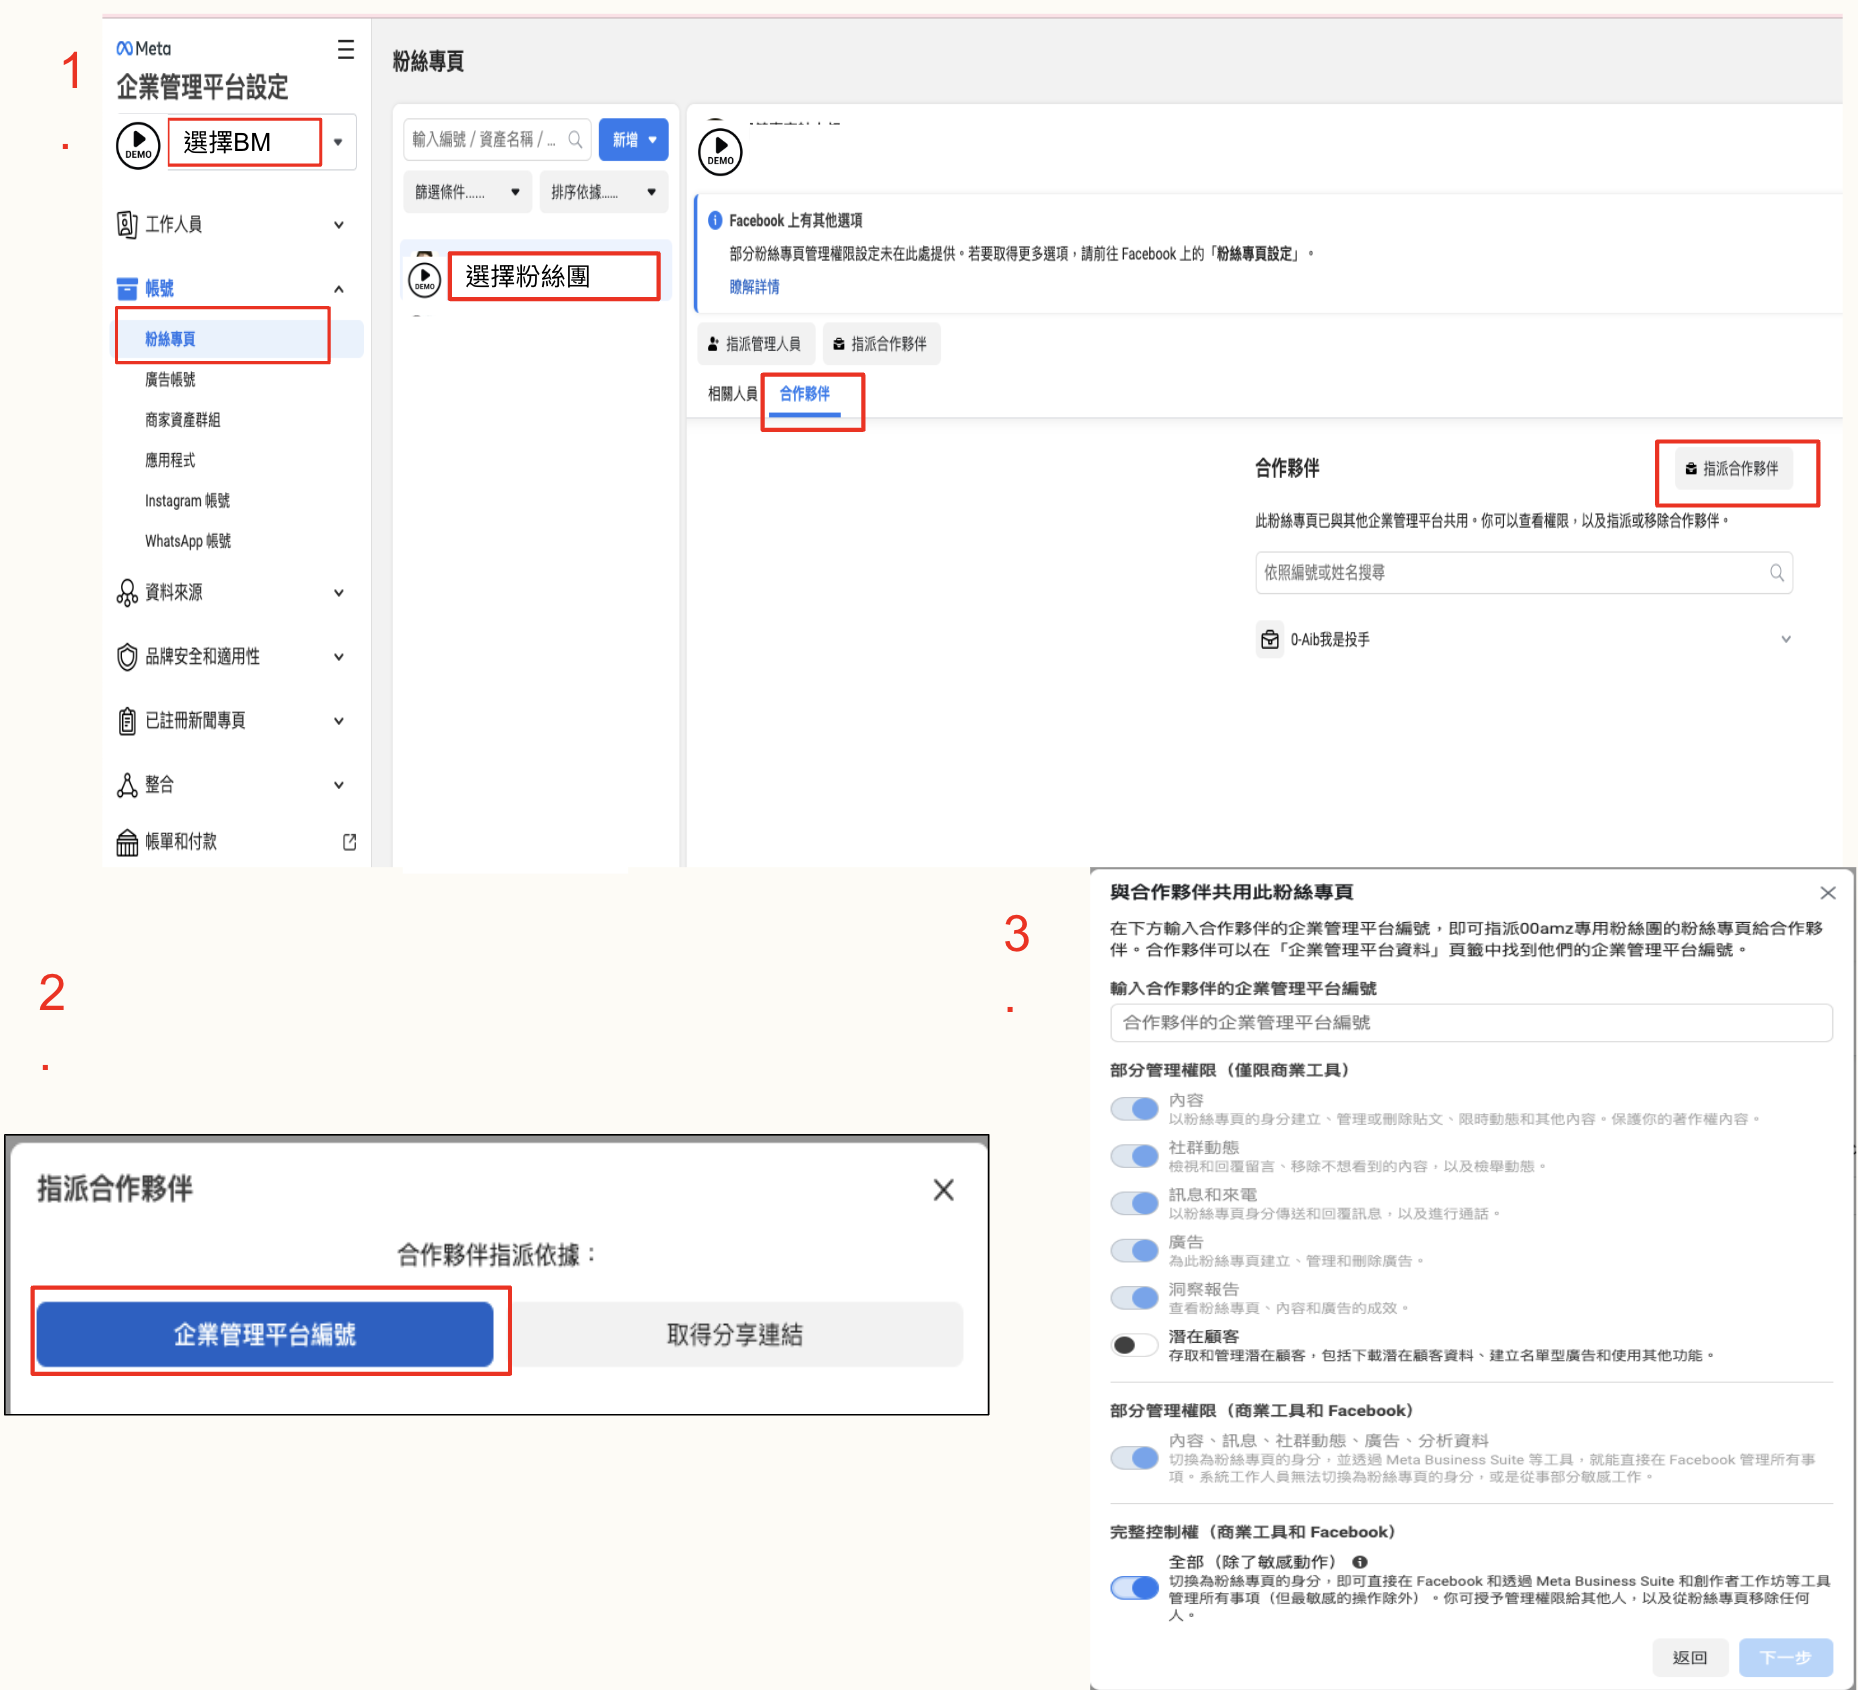Toggle the 全部 full control switch
The height and width of the screenshot is (1690, 1858).
pos(1134,1588)
